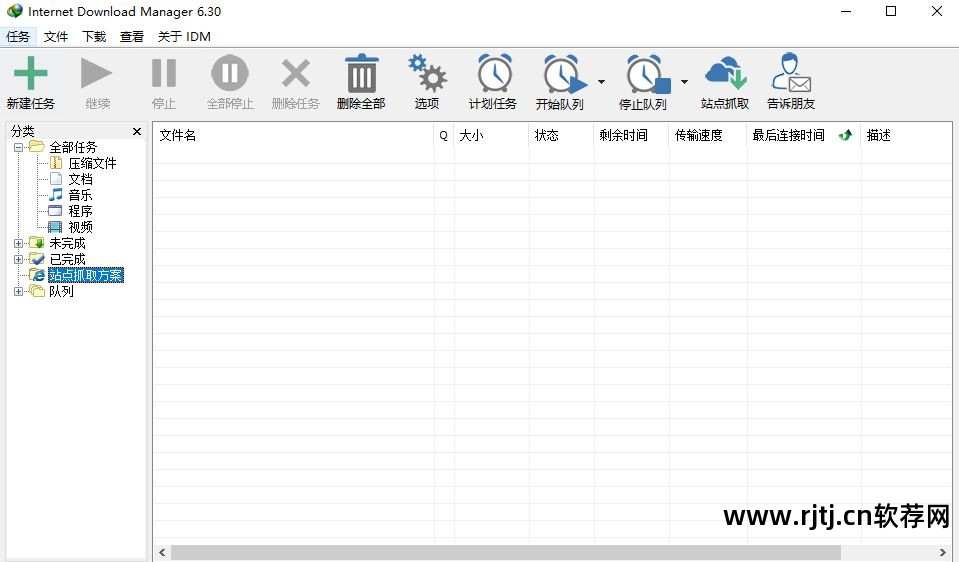Image resolution: width=959 pixels, height=562 pixels.
Task: Select 队列 folder in tree
Action: pyautogui.click(x=61, y=292)
